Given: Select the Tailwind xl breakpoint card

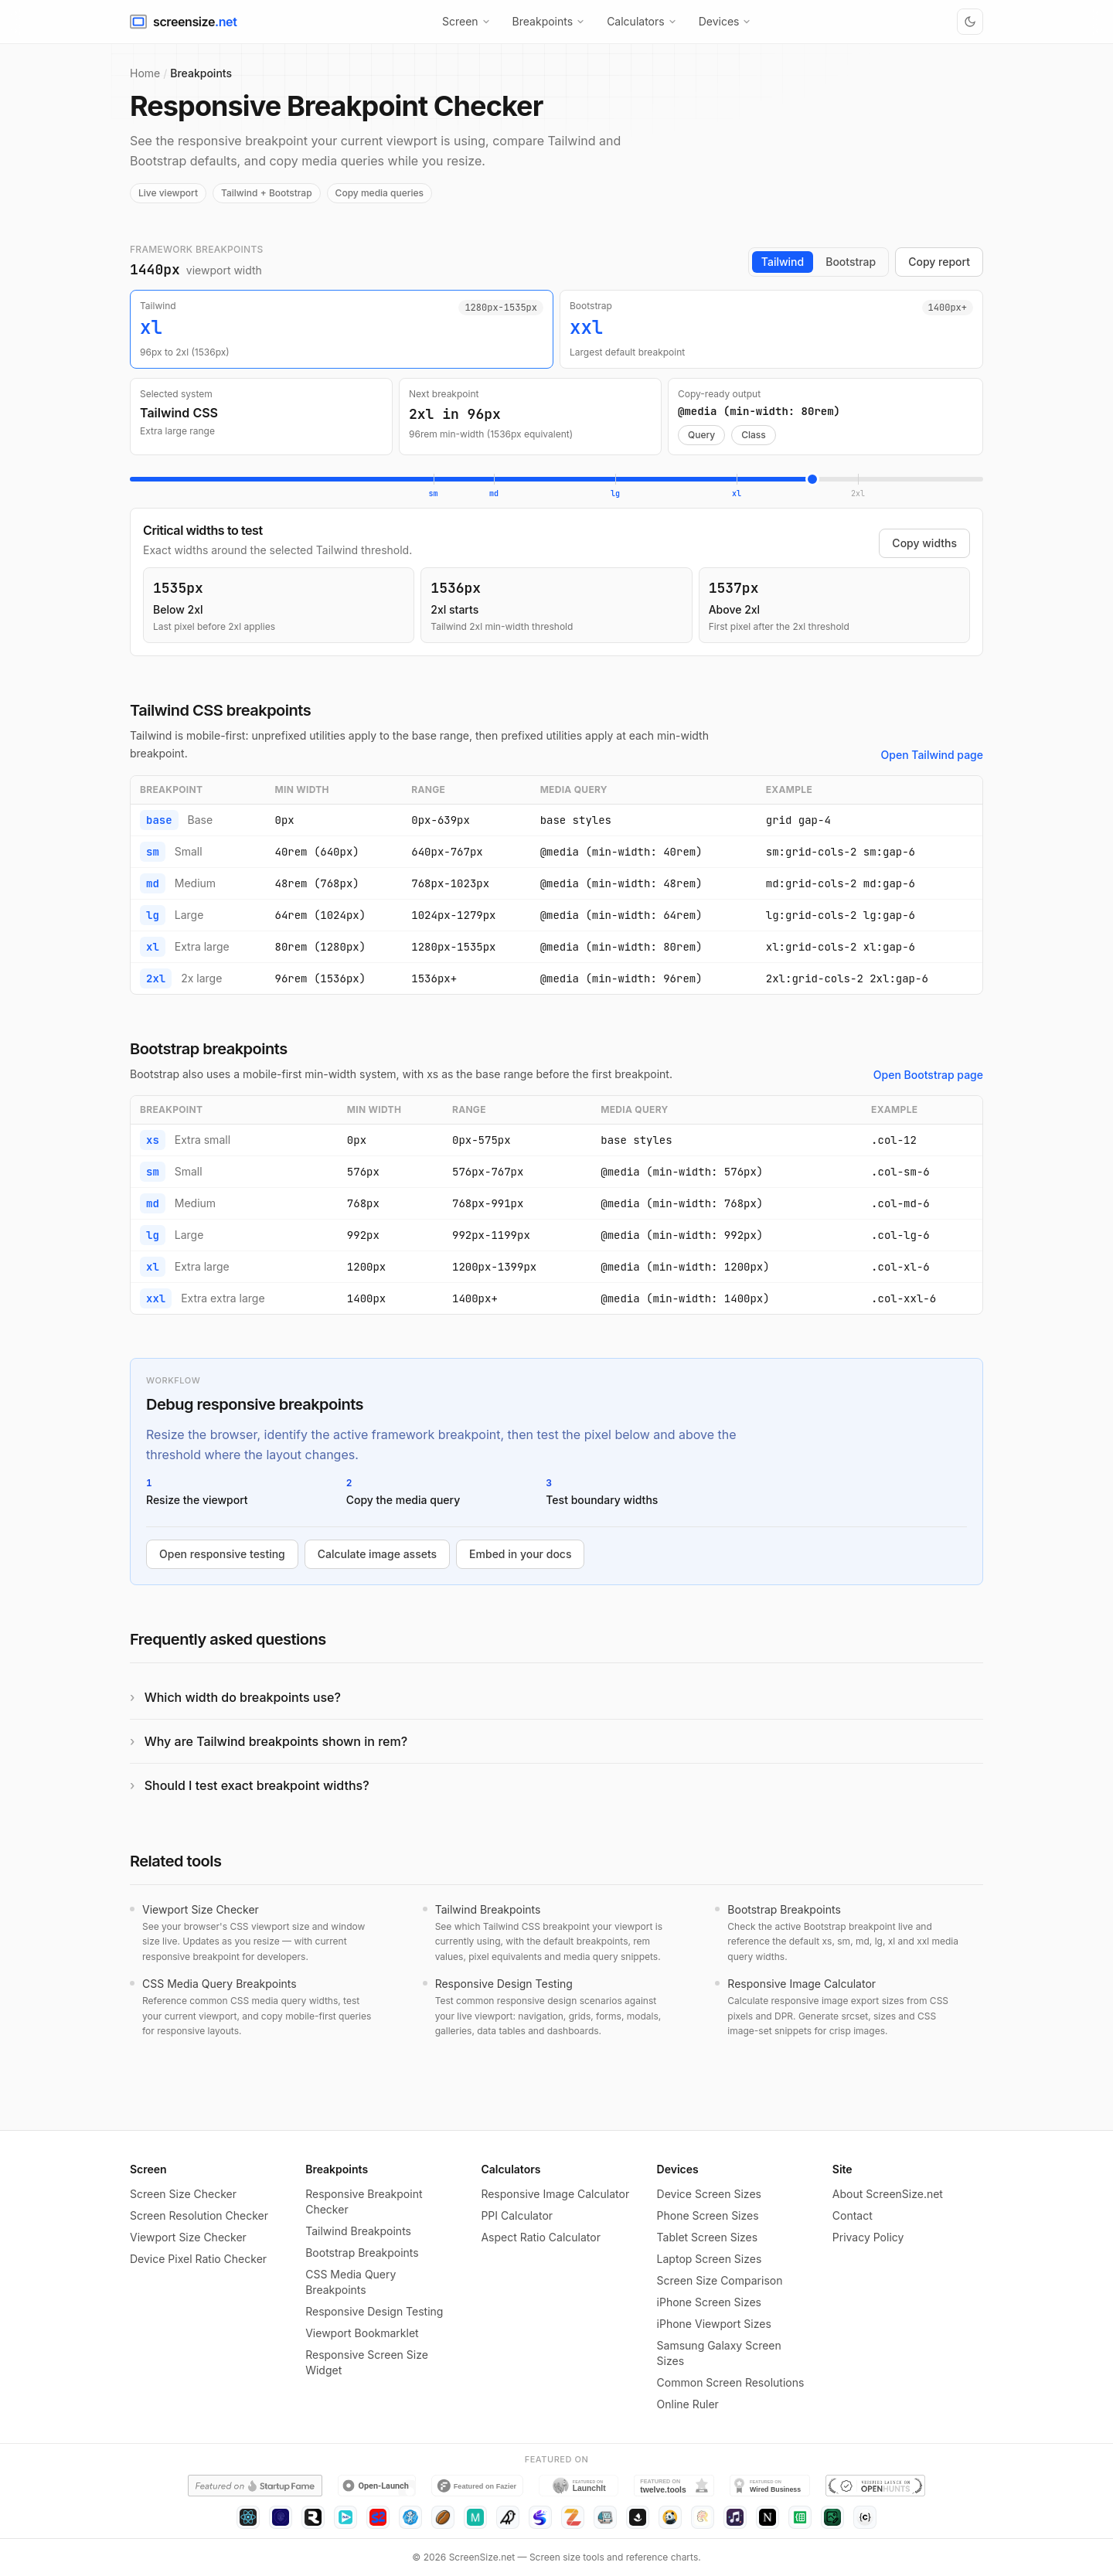Looking at the screenshot, I should click(341, 329).
